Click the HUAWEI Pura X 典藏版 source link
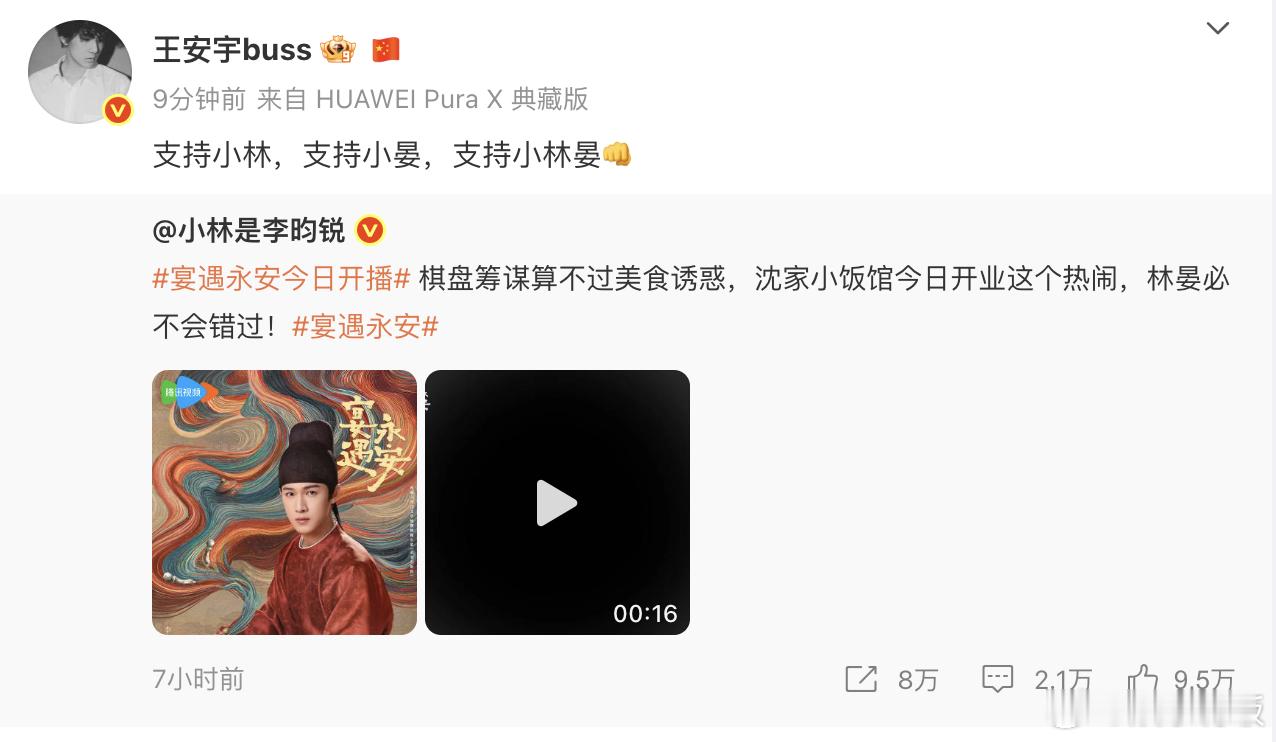1276x742 pixels. coord(452,99)
